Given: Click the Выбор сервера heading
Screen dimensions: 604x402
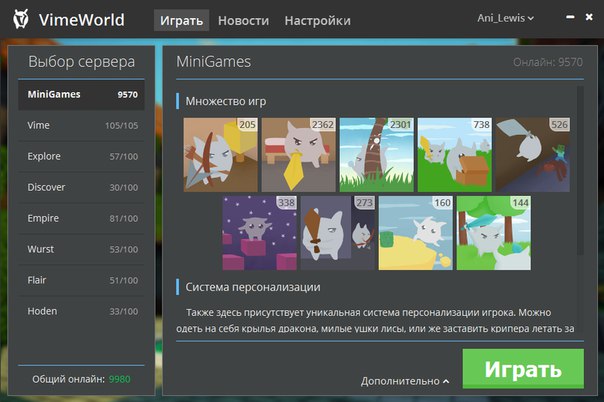Looking at the screenshot, I should coord(82,62).
